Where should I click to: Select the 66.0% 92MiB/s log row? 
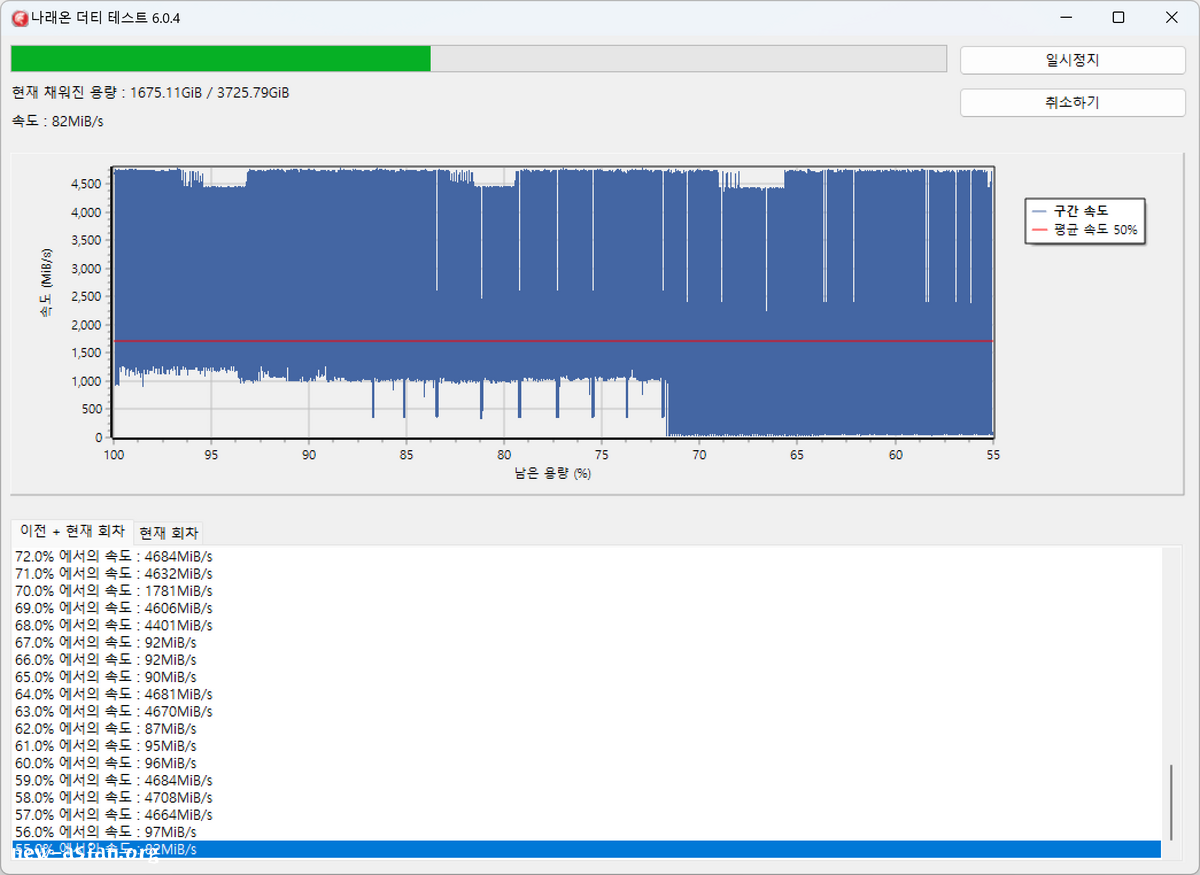coord(586,659)
